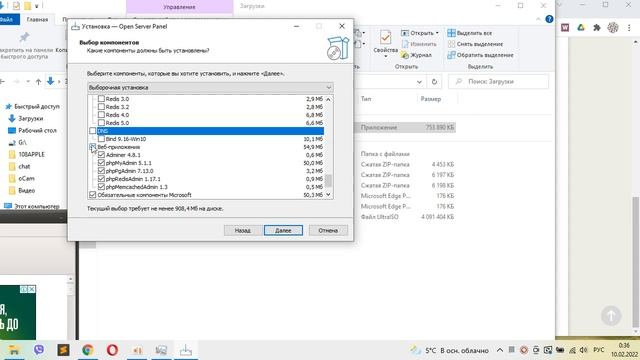Enable the Redis 3.0 checkbox
Viewport: 640px width, 360px height.
tap(101, 99)
